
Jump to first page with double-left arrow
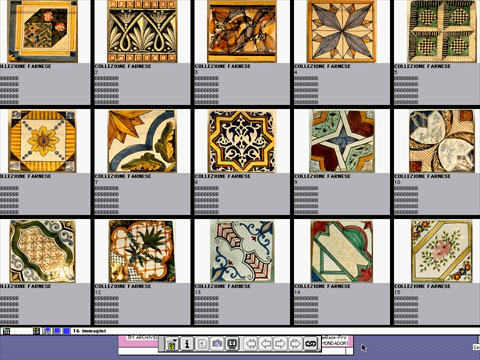pyautogui.click(x=251, y=343)
